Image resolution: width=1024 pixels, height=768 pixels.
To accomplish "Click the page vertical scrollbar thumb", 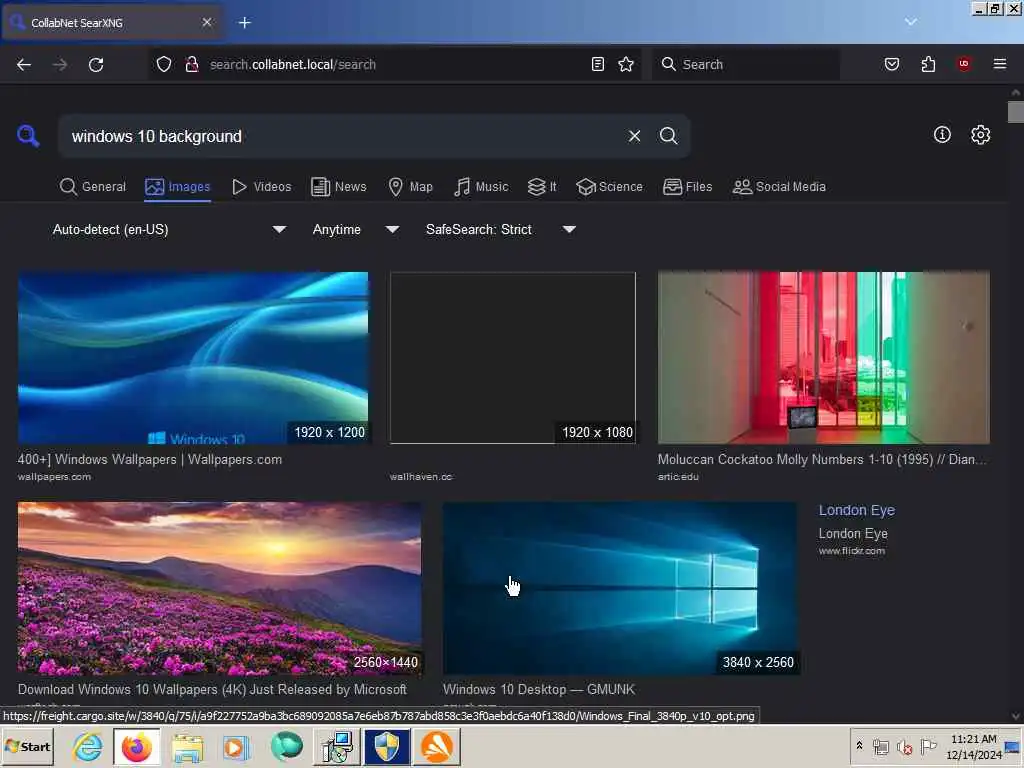I will 1016,112.
